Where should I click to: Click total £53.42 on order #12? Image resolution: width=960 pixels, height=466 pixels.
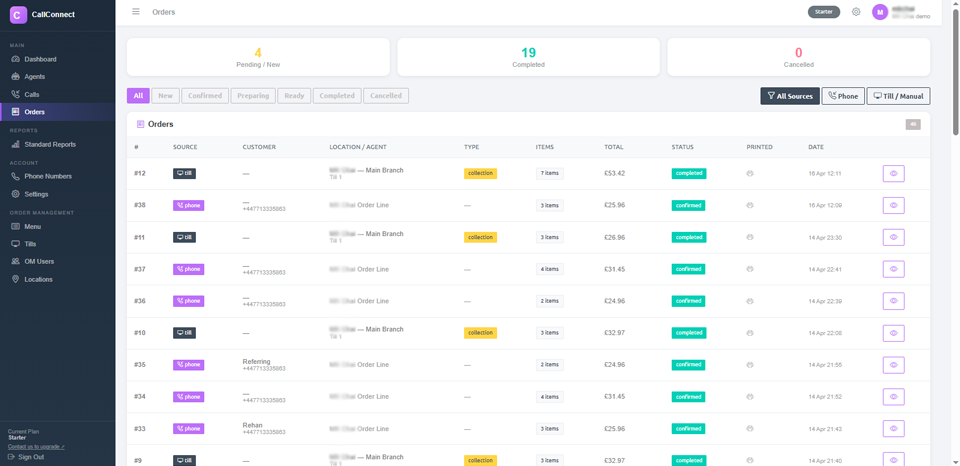tap(615, 173)
